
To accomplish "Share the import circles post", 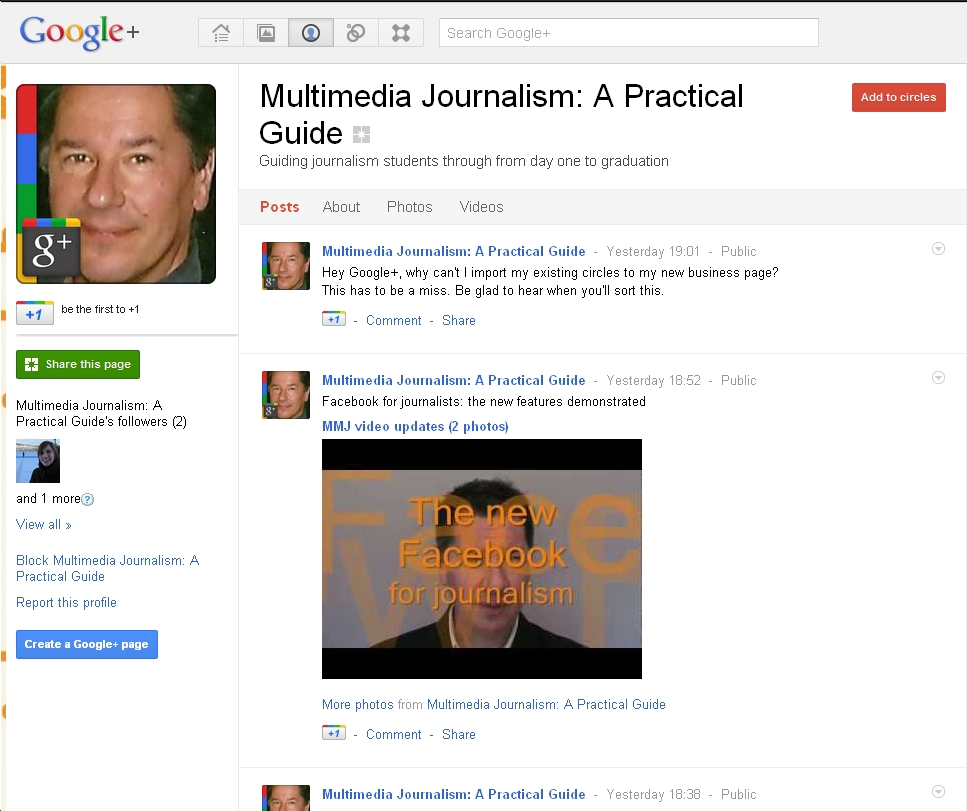I will pyautogui.click(x=458, y=320).
